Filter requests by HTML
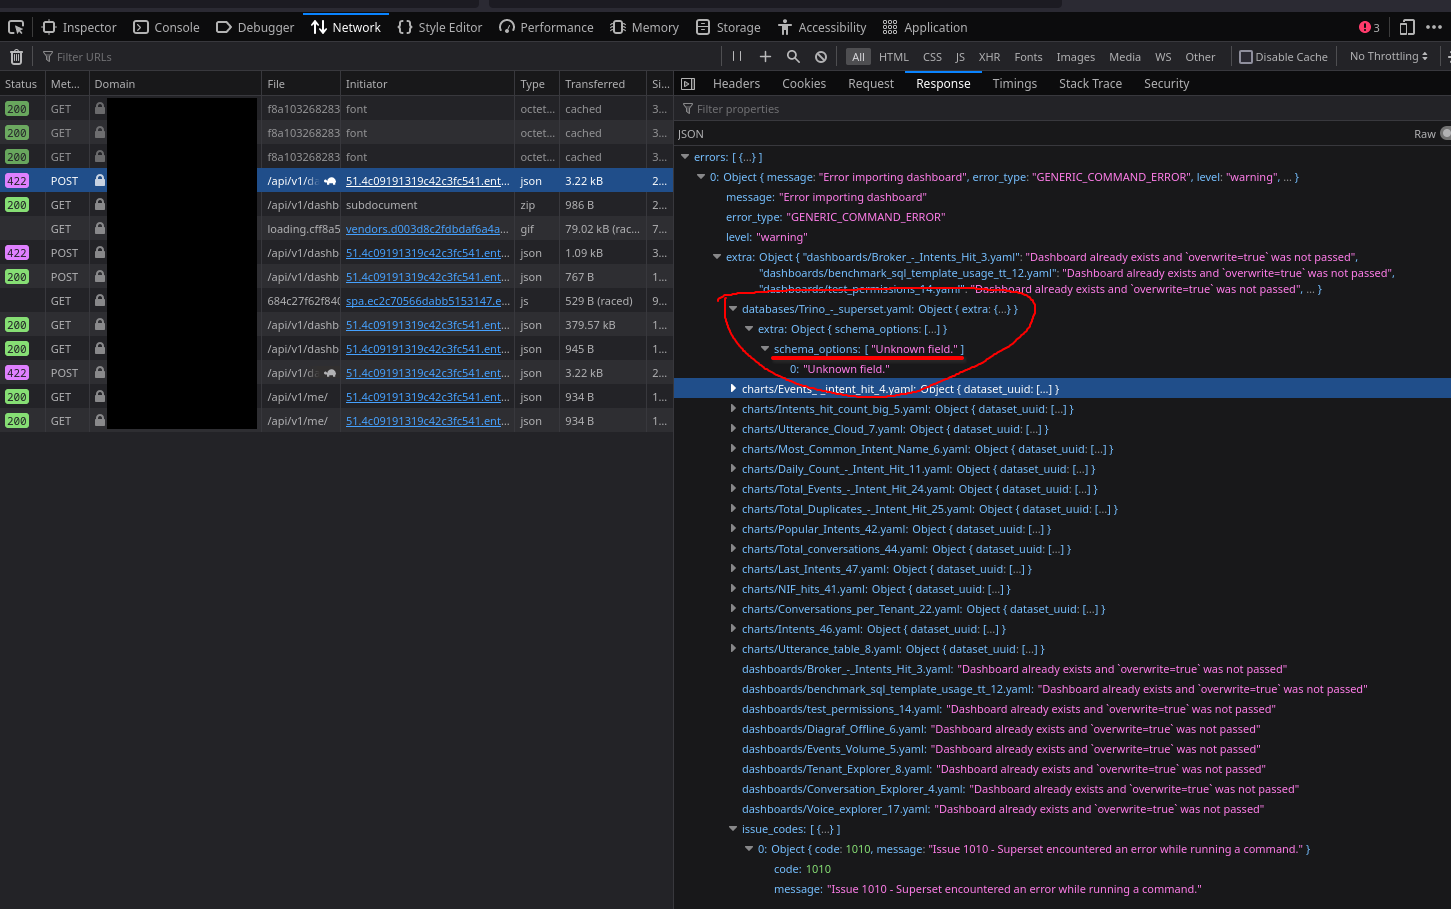 [x=894, y=57]
